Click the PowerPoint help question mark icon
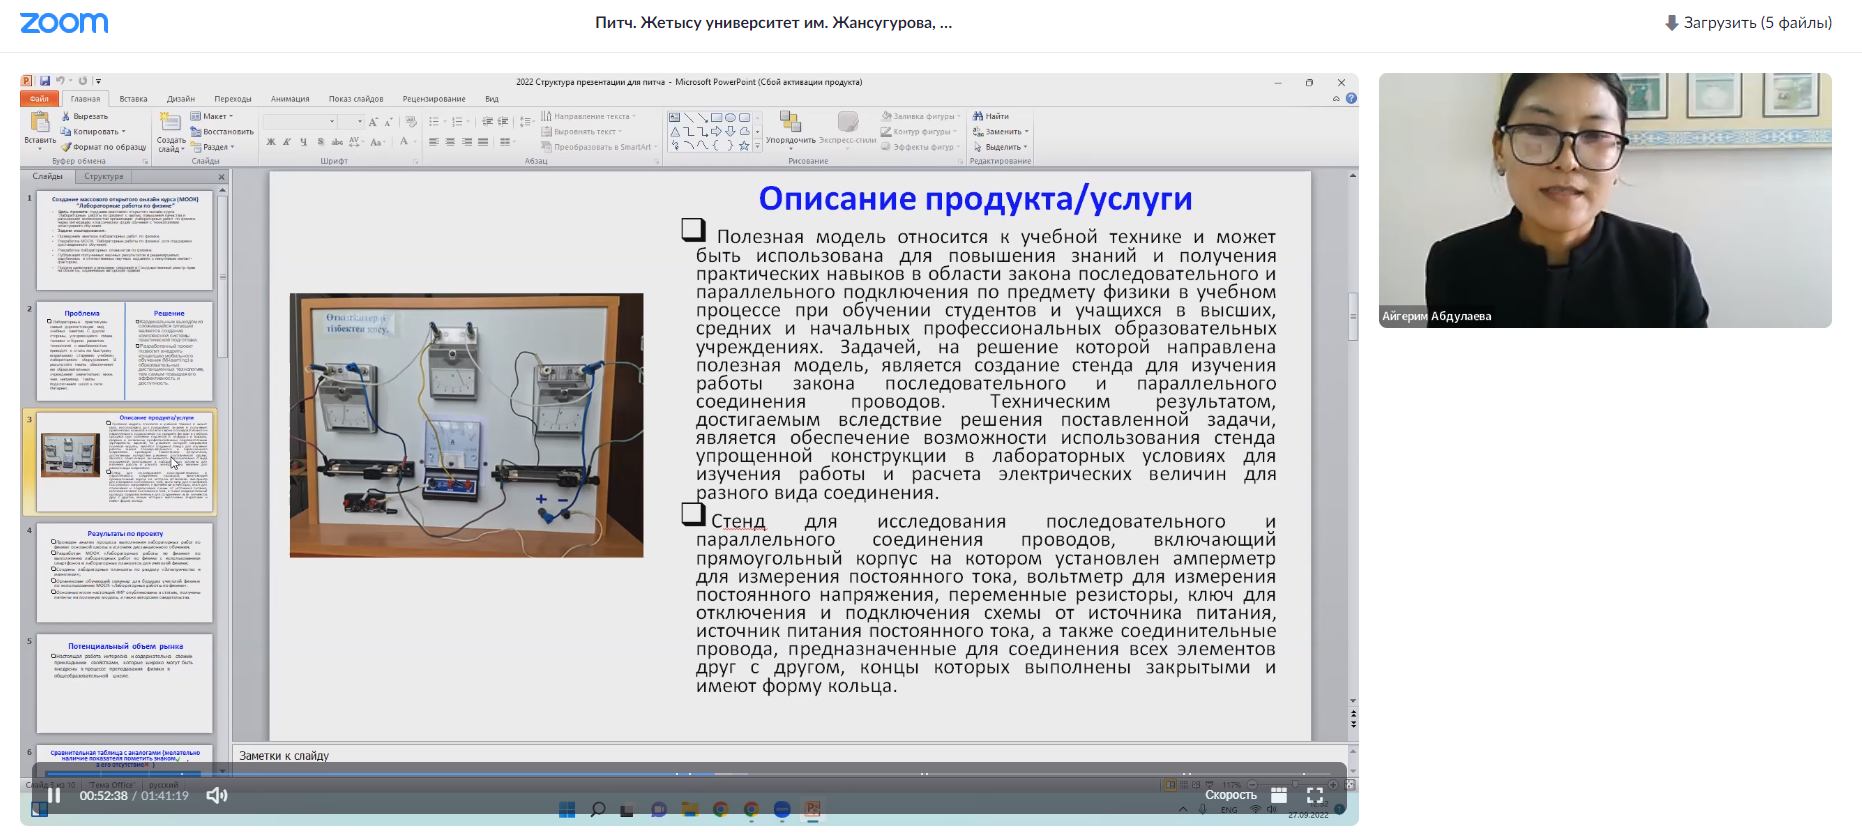Image resolution: width=1862 pixels, height=833 pixels. pos(1351,99)
